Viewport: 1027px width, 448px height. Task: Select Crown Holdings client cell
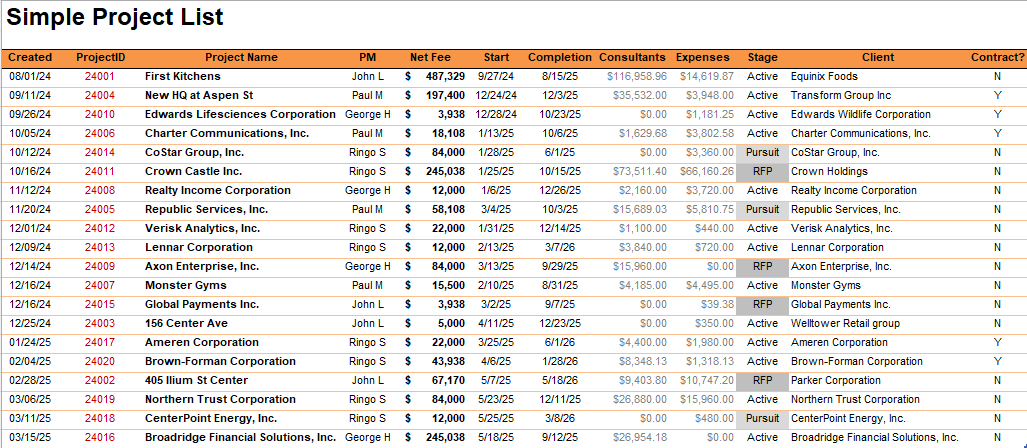click(829, 172)
